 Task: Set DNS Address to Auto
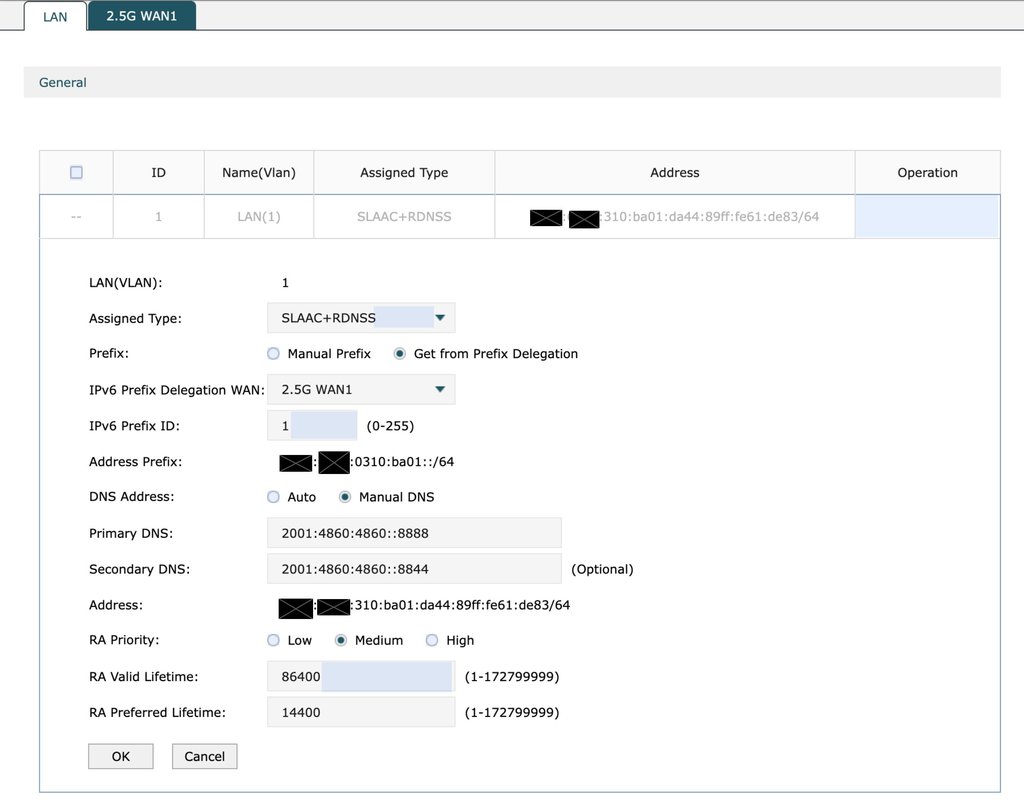coord(274,497)
